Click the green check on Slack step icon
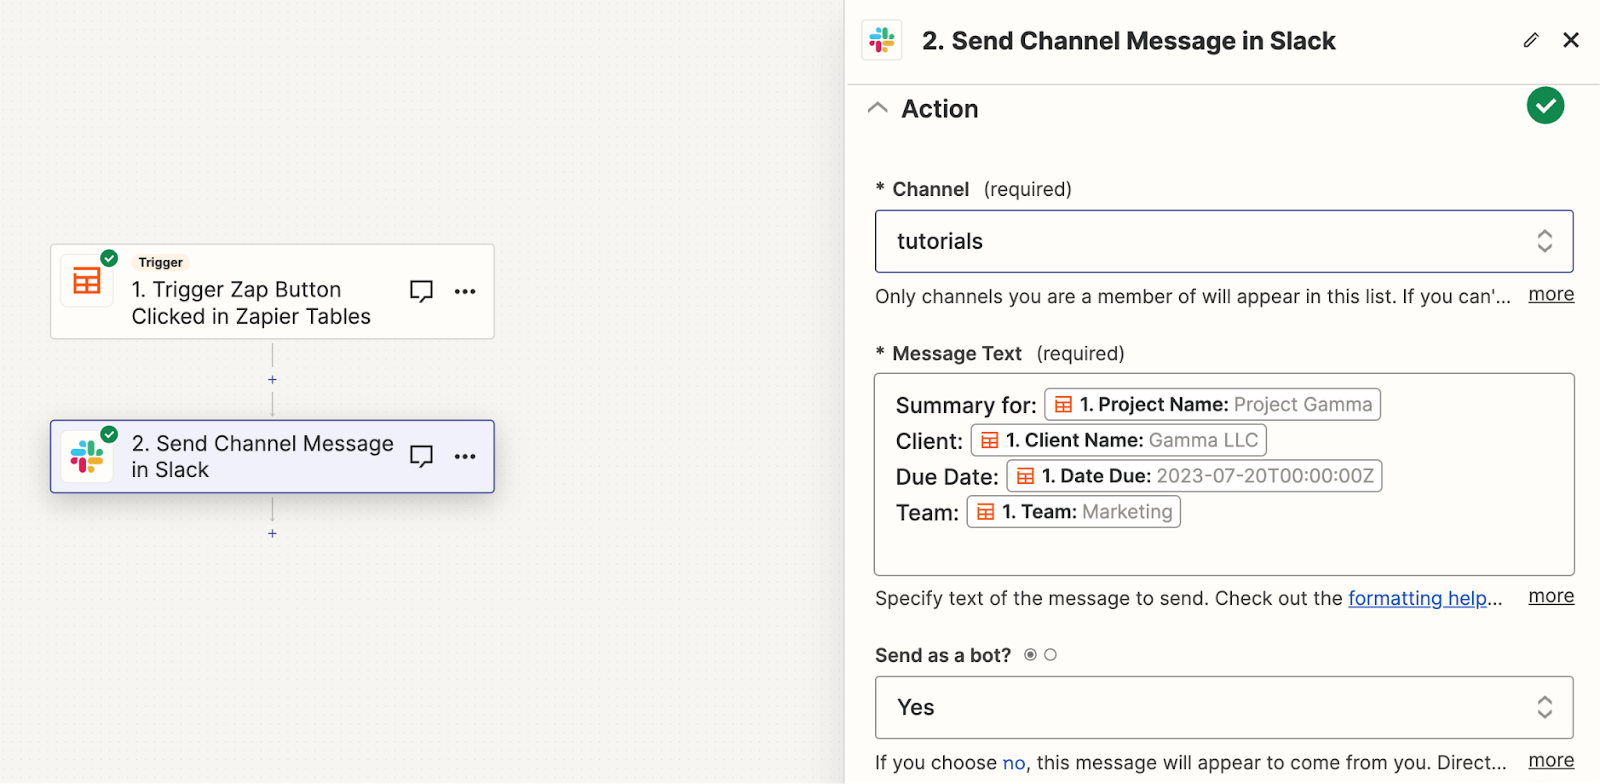The width and height of the screenshot is (1600, 784). click(x=109, y=434)
